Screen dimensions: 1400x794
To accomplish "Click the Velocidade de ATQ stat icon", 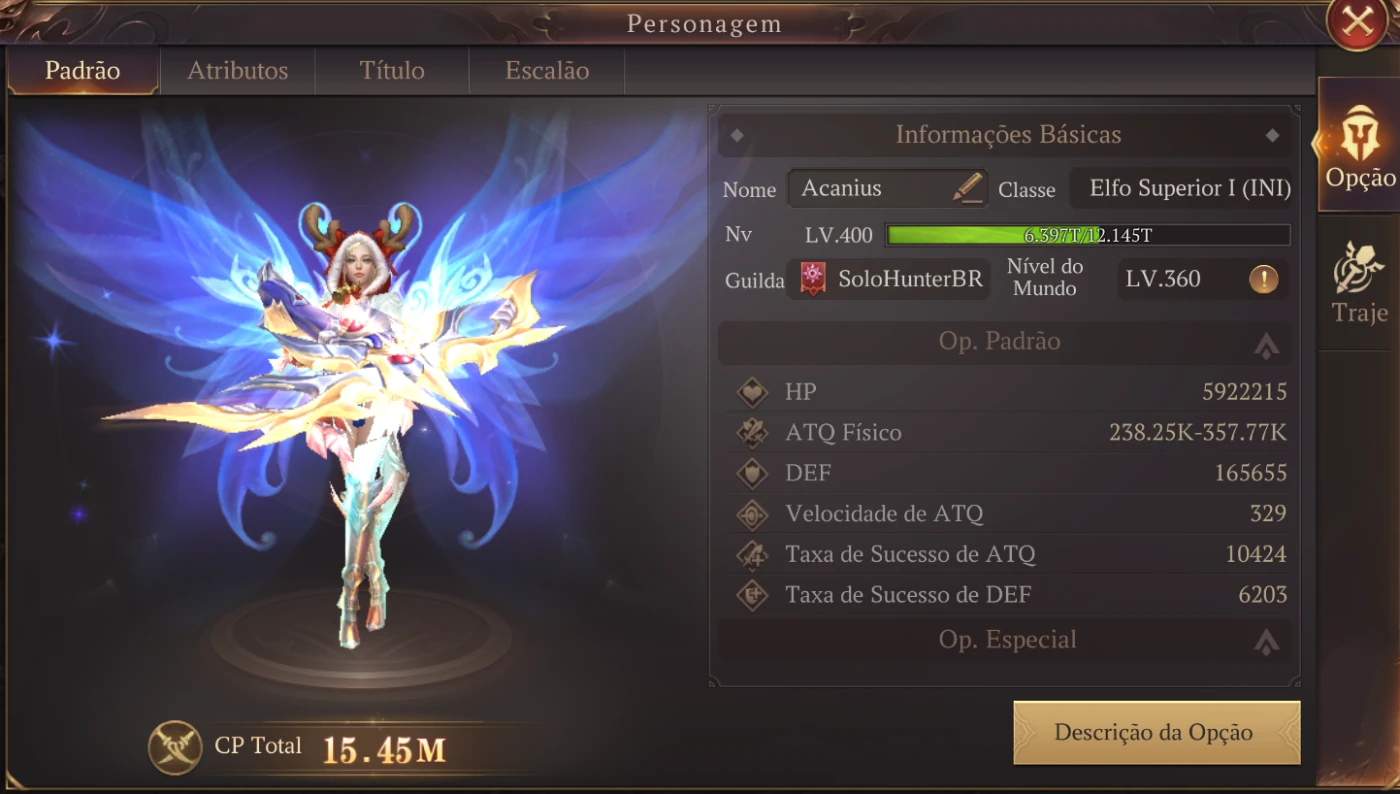I will [752, 514].
